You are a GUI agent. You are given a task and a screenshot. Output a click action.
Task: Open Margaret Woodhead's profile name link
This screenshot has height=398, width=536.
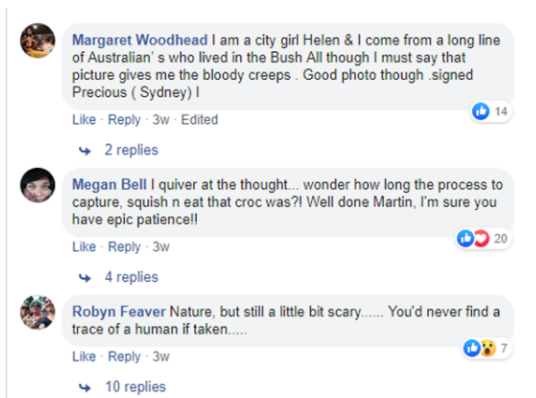coord(140,40)
